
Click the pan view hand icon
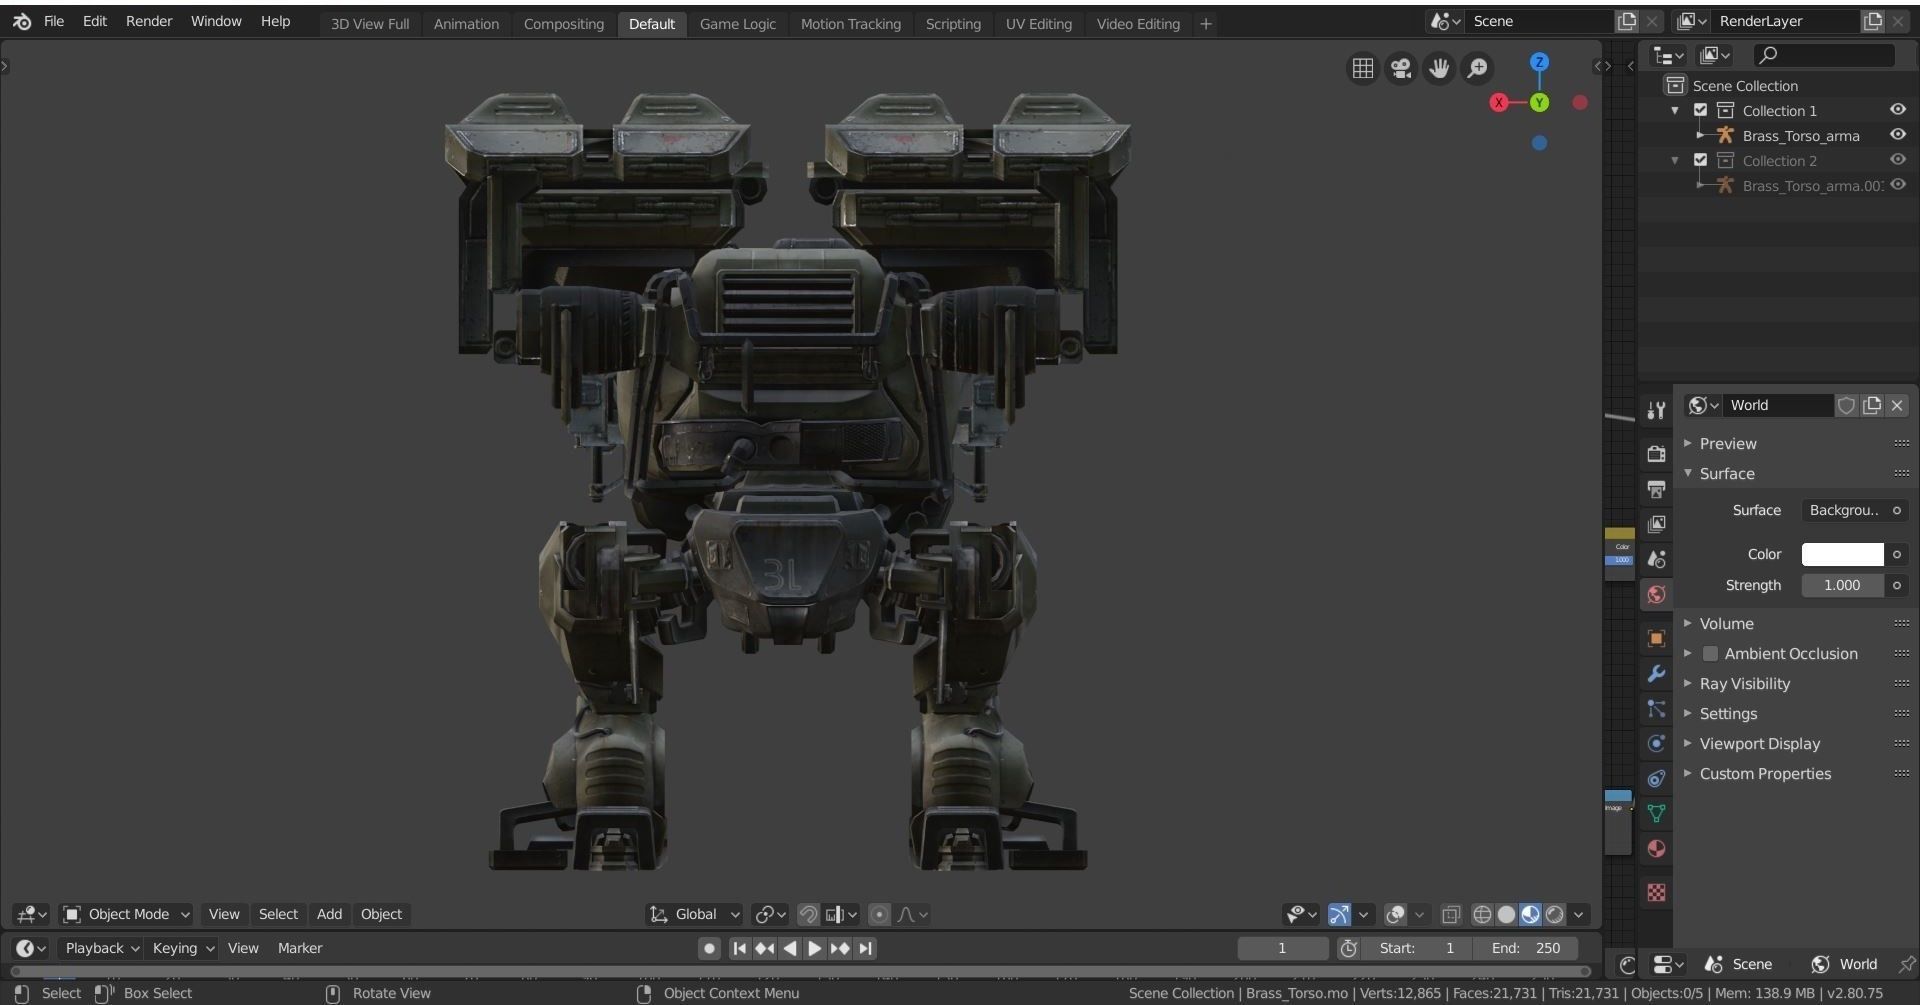pos(1439,68)
